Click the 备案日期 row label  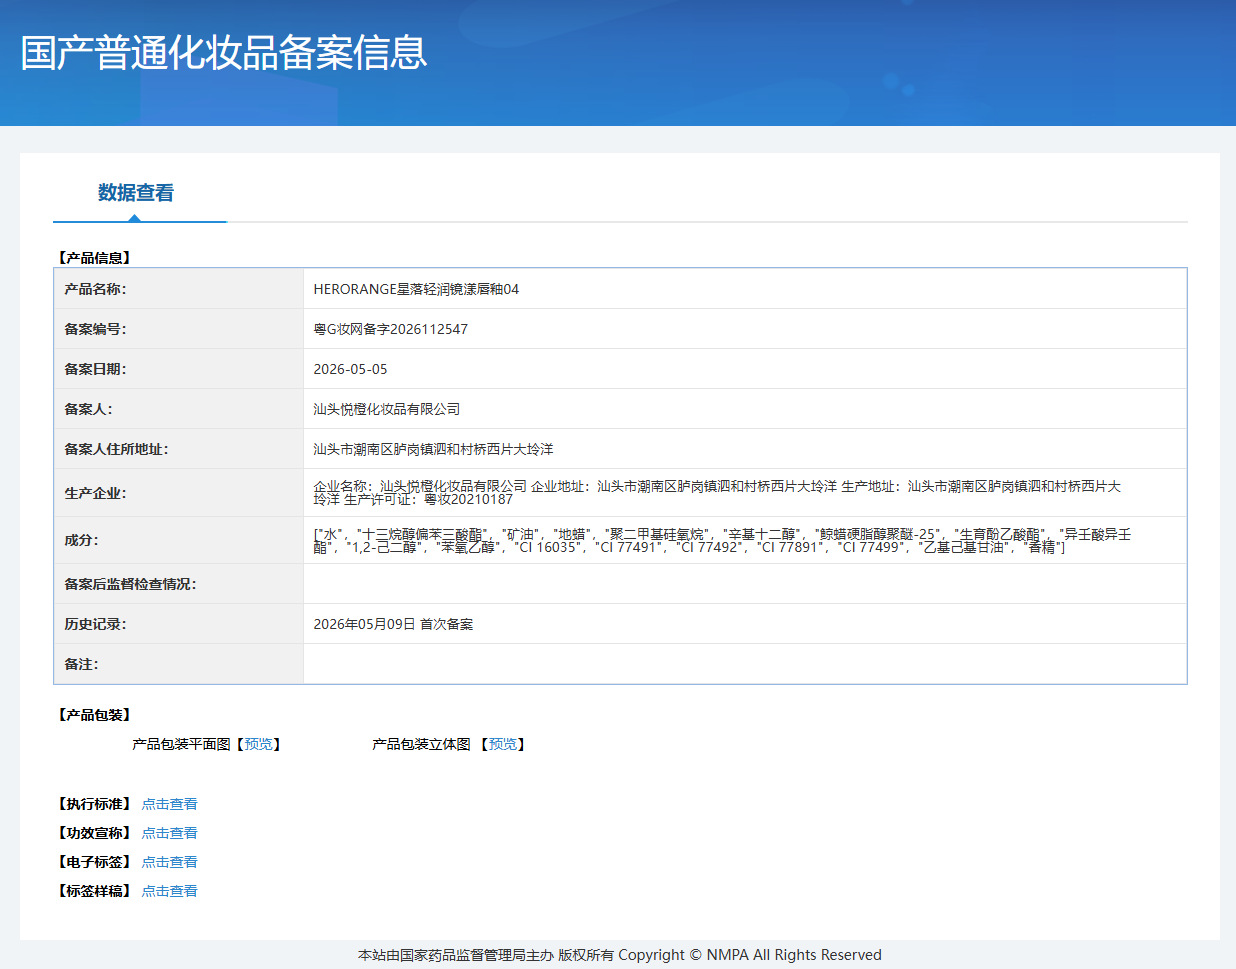(x=95, y=369)
